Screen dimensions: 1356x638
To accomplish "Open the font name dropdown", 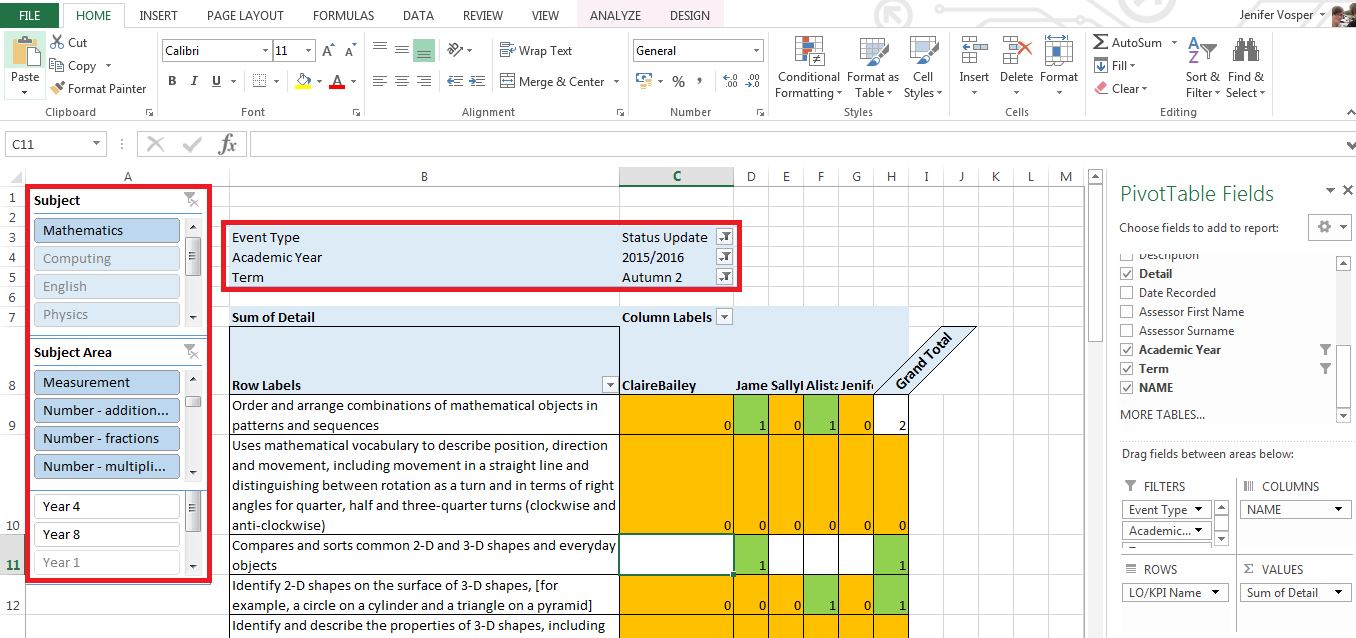I will tap(265, 51).
